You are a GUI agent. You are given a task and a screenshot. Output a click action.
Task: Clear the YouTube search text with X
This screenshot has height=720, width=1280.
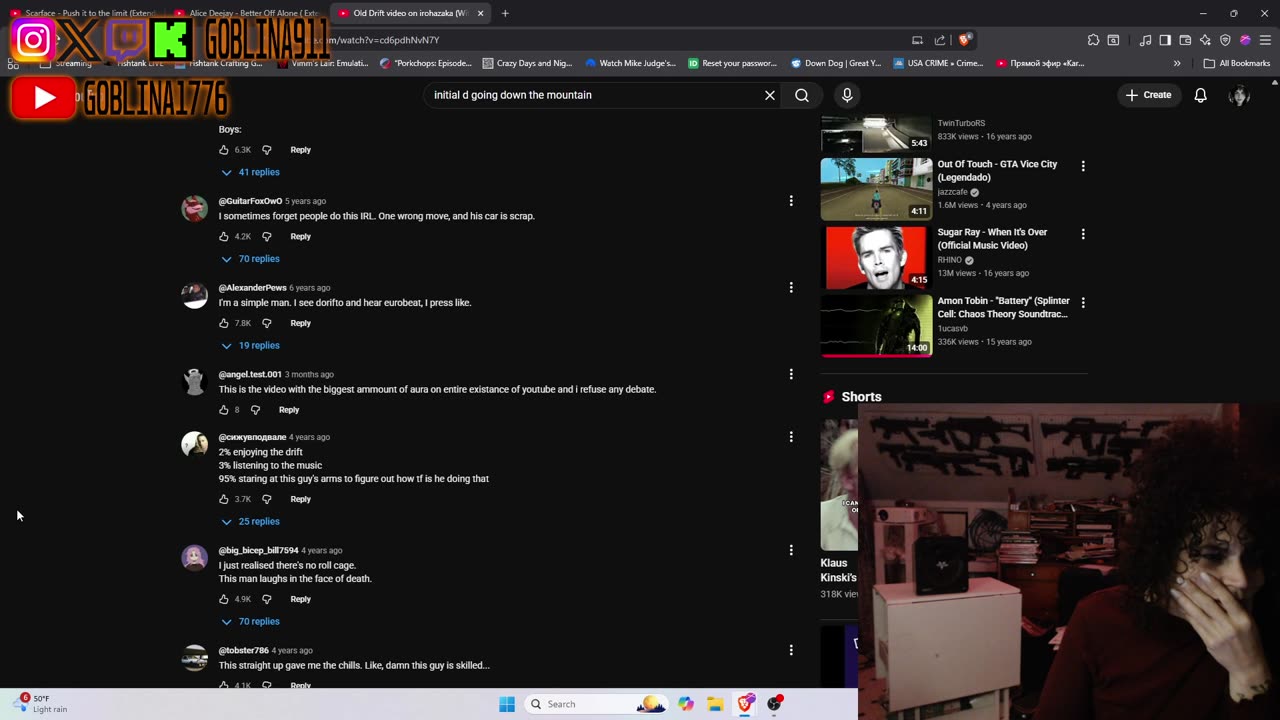pos(770,95)
